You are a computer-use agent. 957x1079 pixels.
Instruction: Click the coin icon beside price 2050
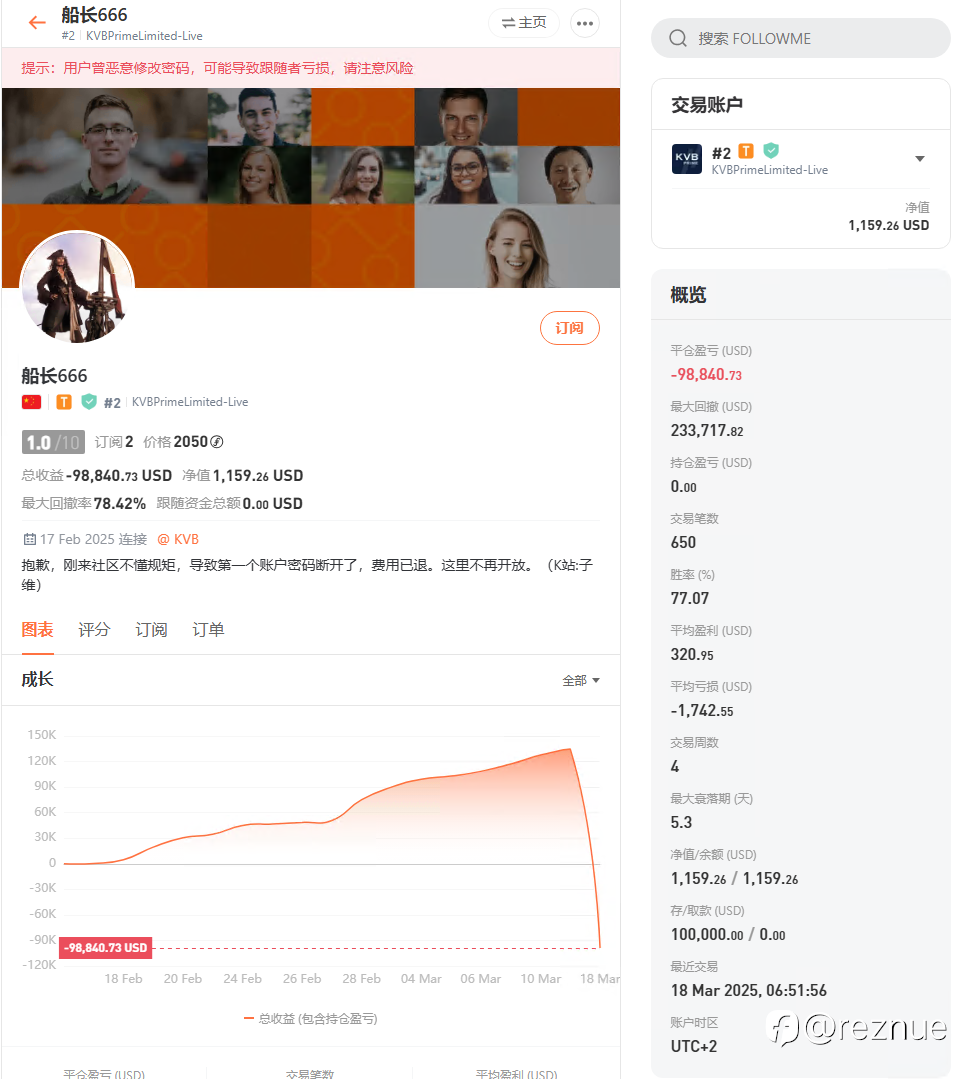click(x=217, y=442)
